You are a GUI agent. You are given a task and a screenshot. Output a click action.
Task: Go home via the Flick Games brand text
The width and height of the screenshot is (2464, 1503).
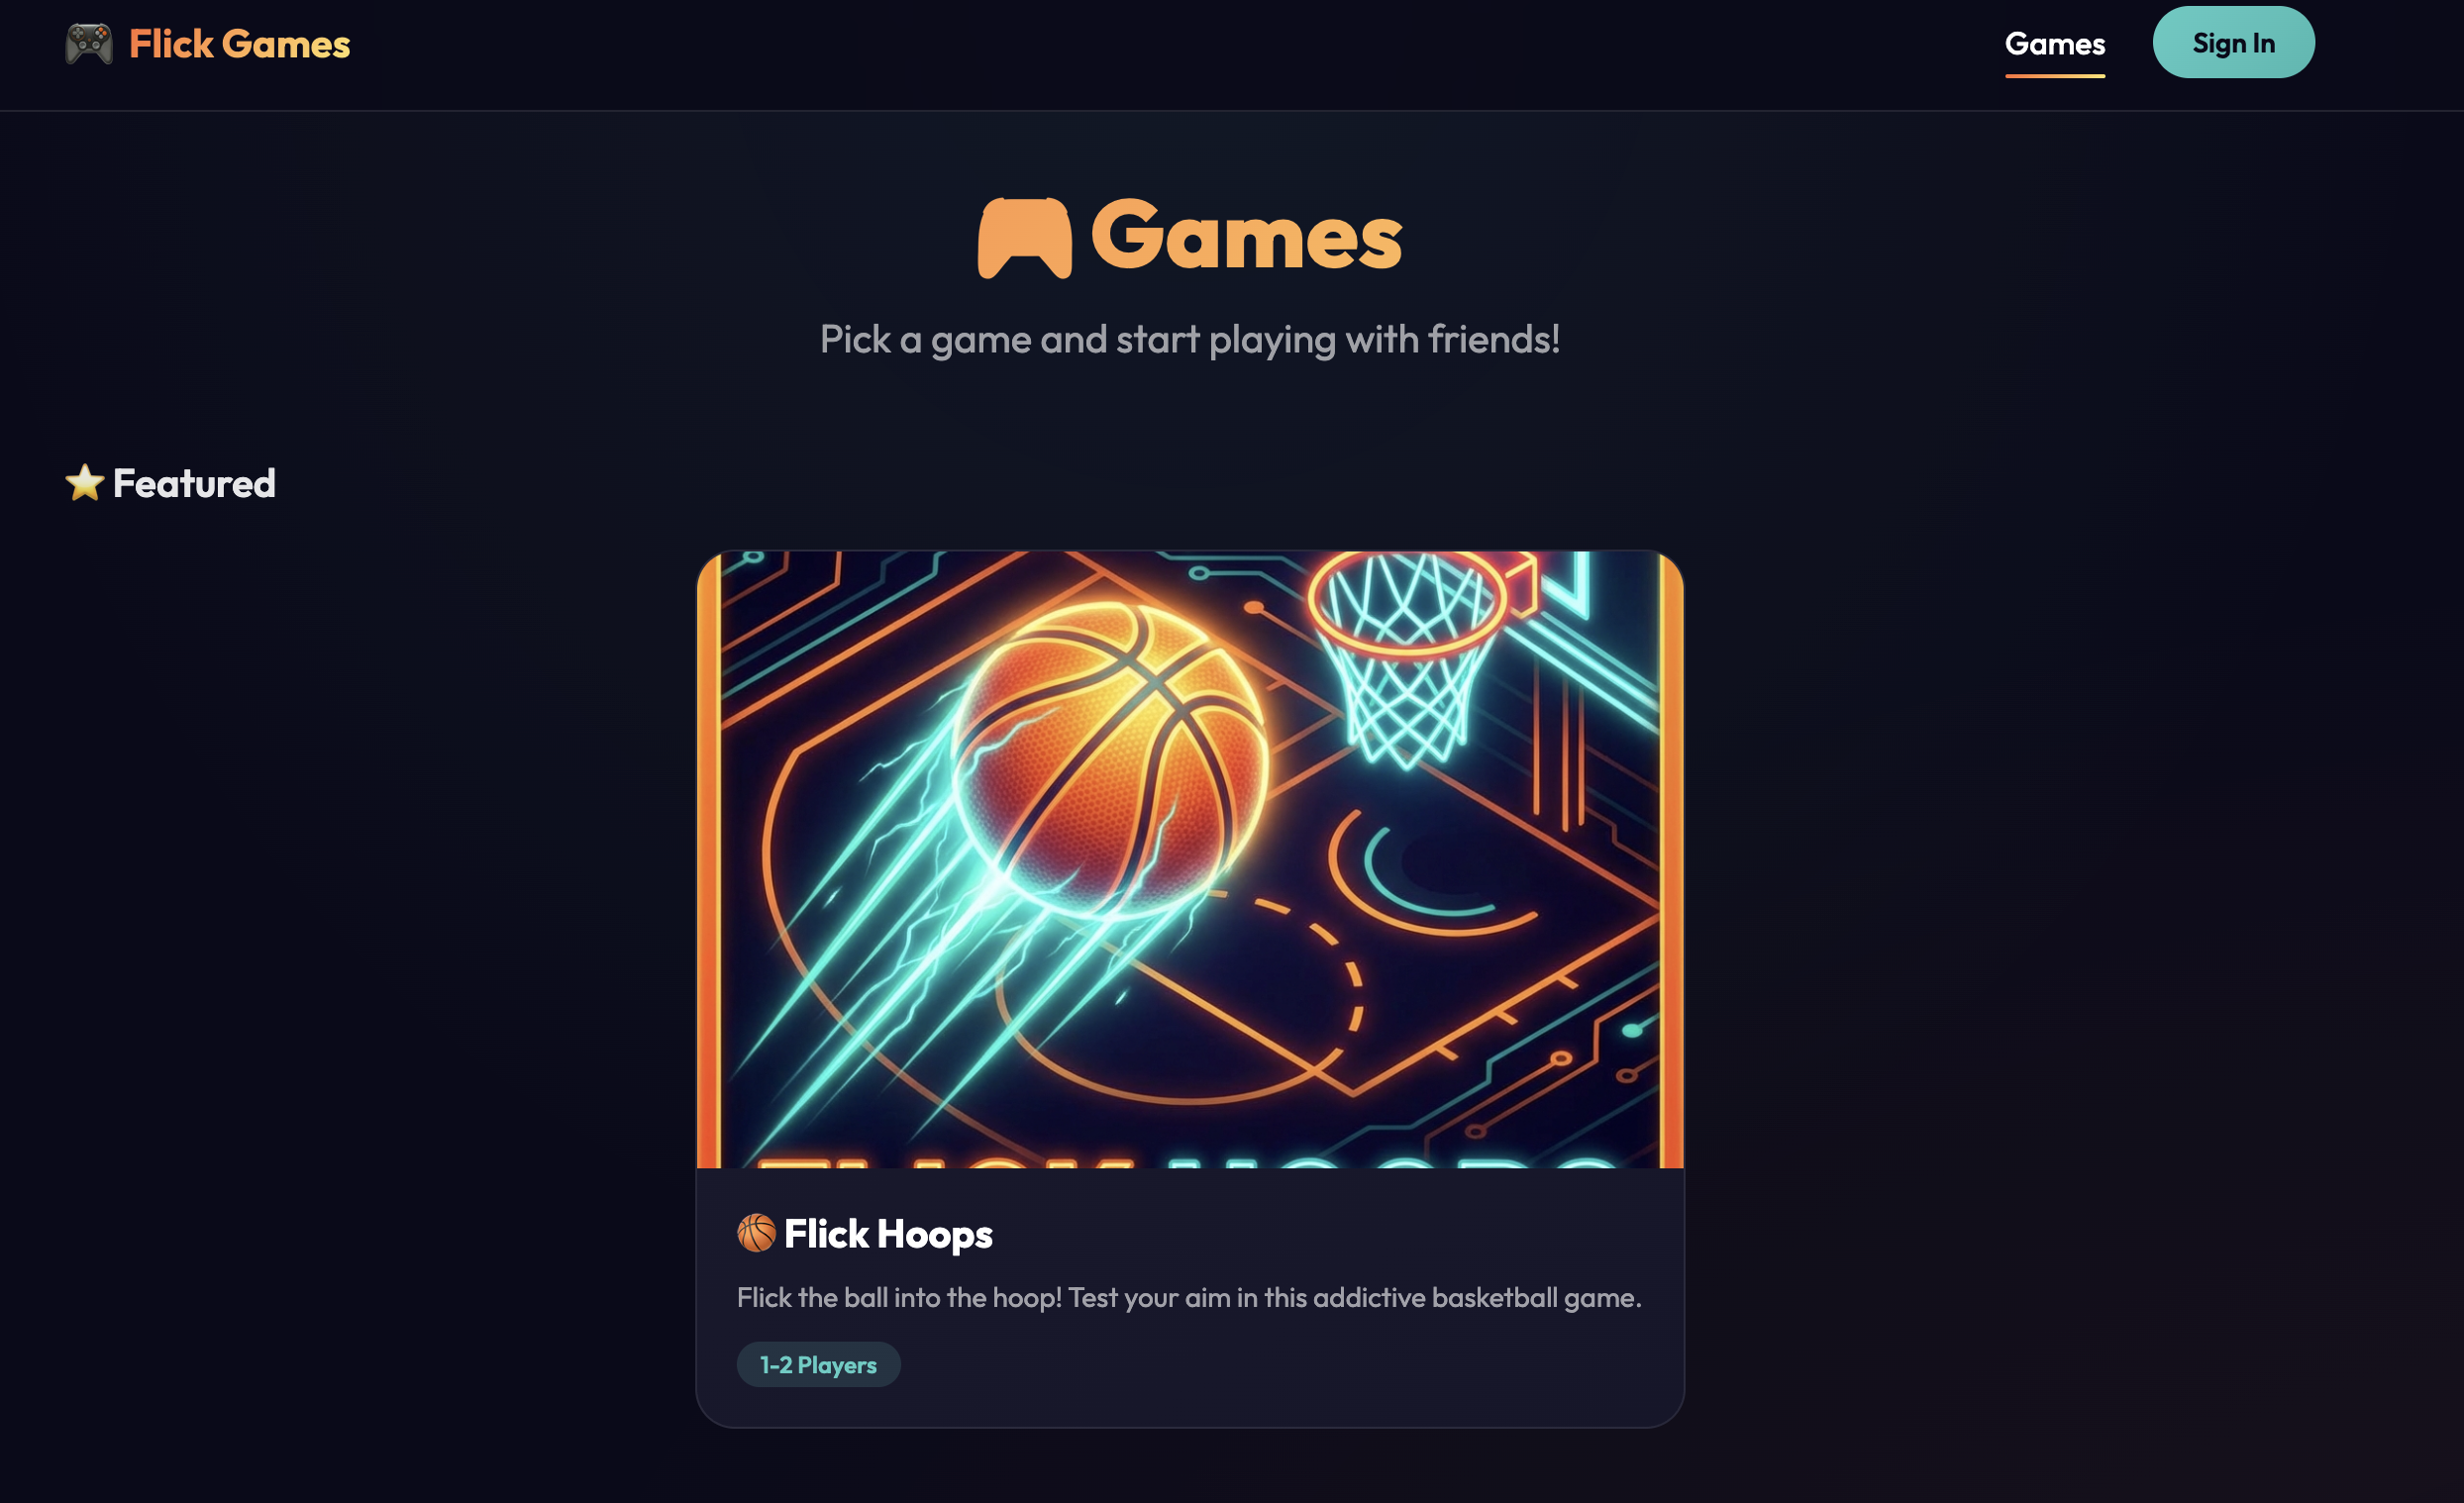(x=239, y=44)
